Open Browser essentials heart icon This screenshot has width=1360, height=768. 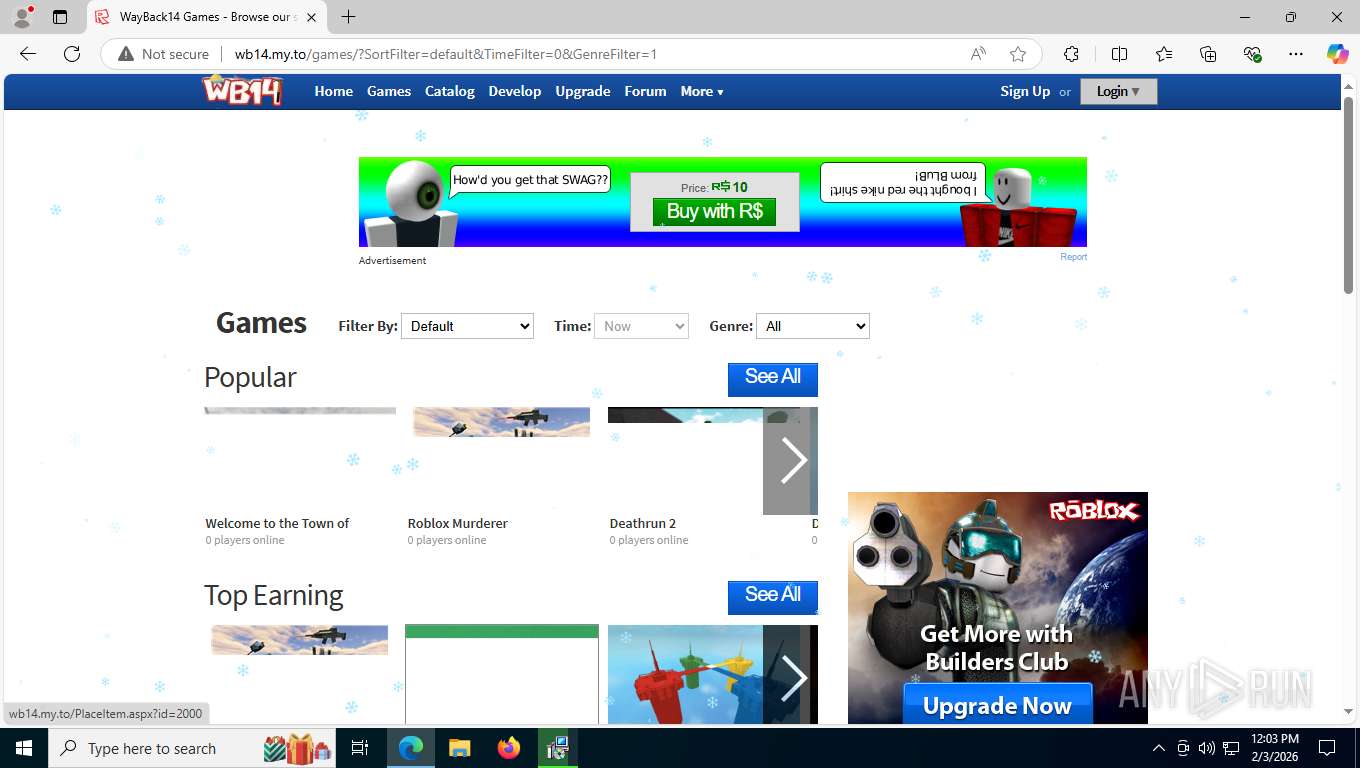coord(1252,54)
